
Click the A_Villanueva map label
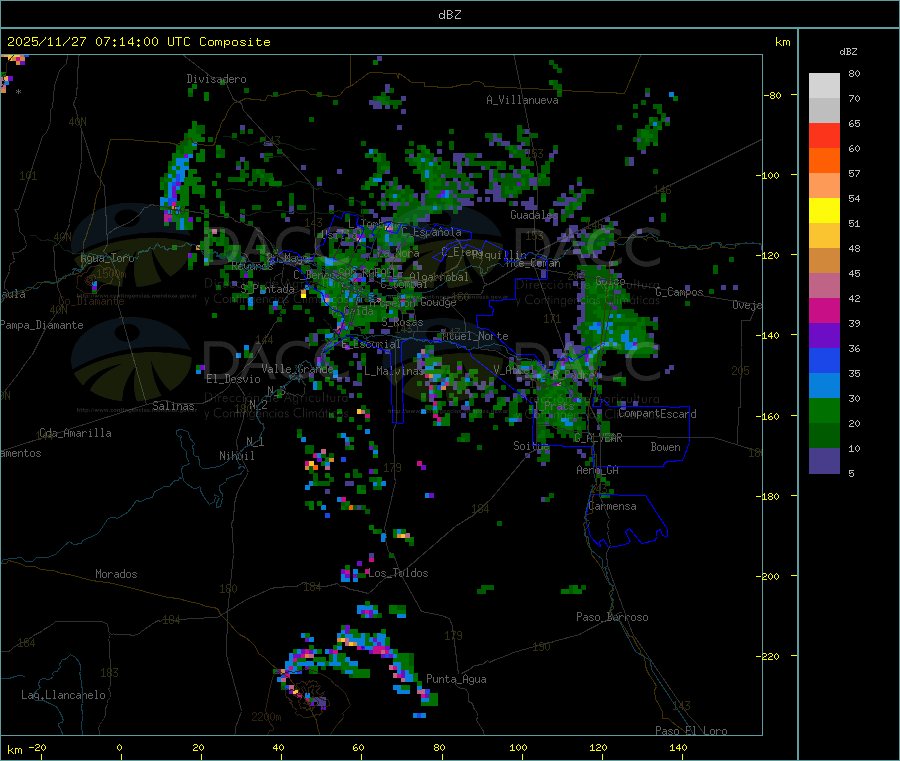(522, 100)
